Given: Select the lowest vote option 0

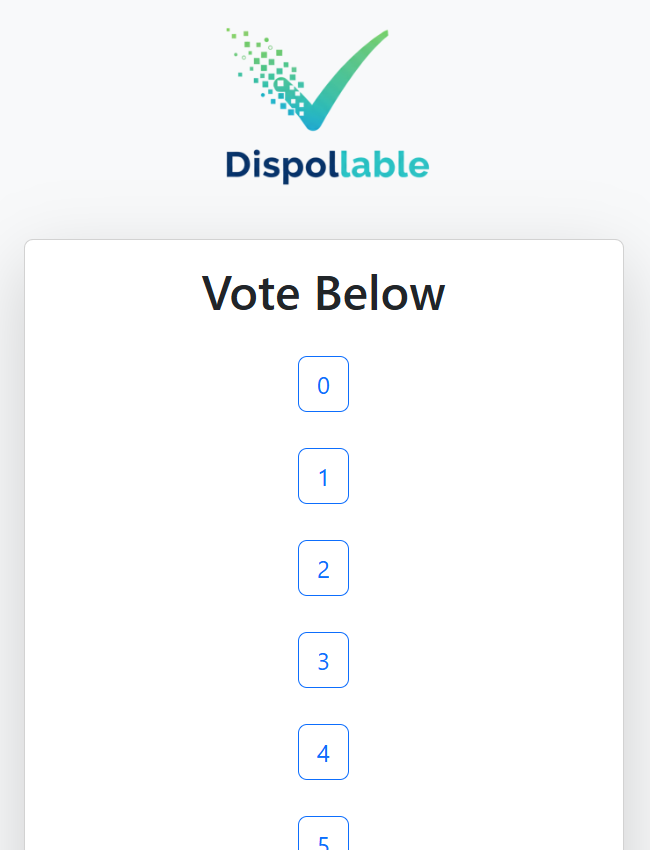Looking at the screenshot, I should (x=323, y=384).
